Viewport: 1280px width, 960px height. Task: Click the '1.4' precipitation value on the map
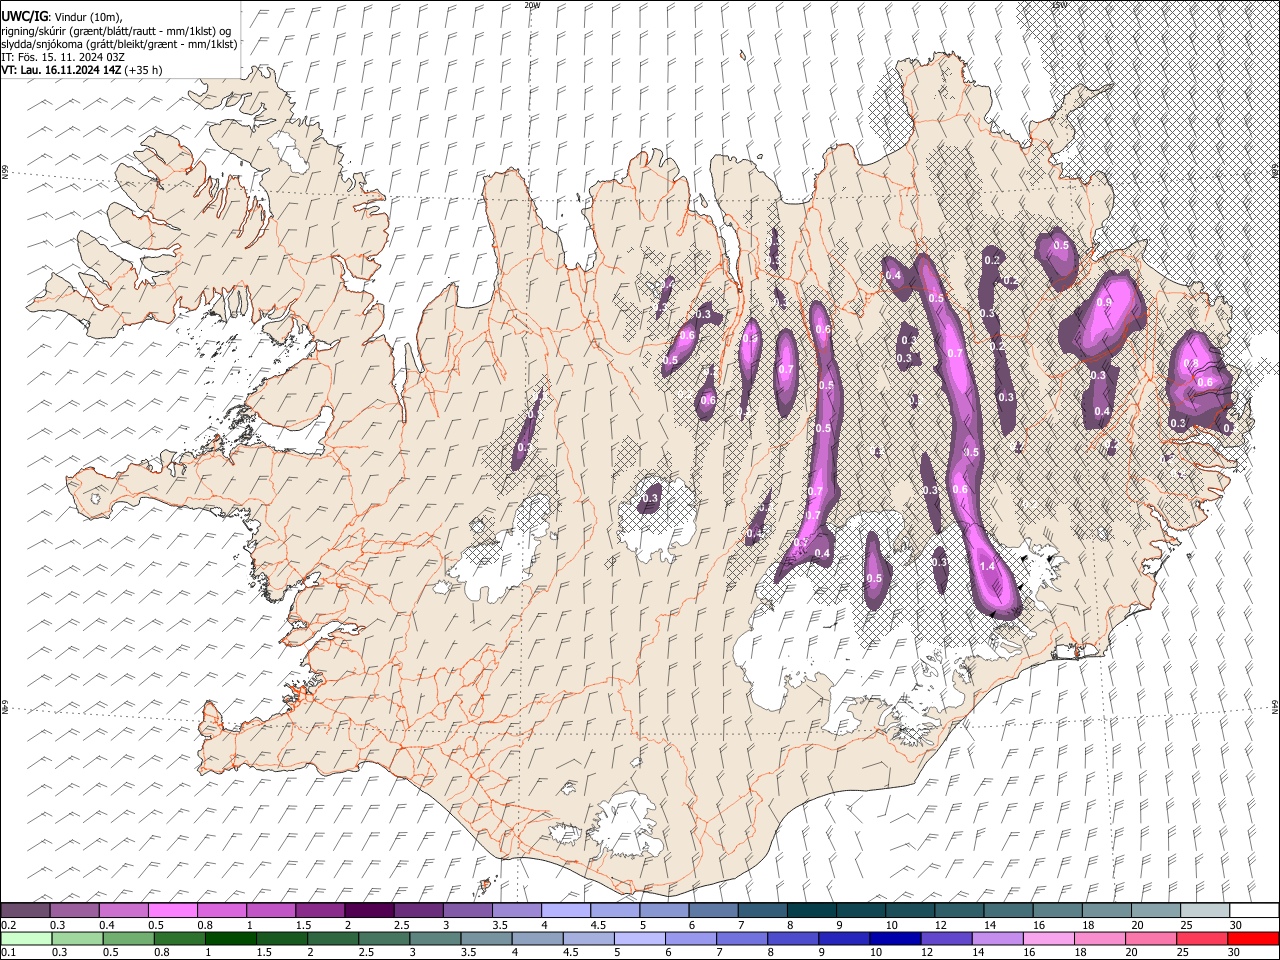(988, 566)
